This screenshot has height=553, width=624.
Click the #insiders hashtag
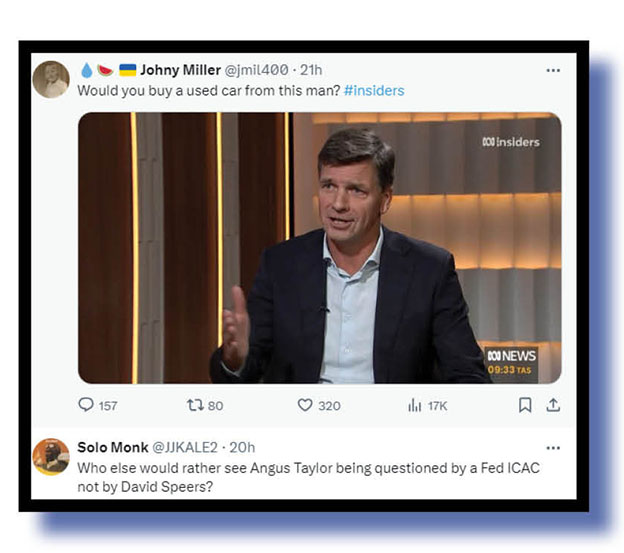[374, 90]
